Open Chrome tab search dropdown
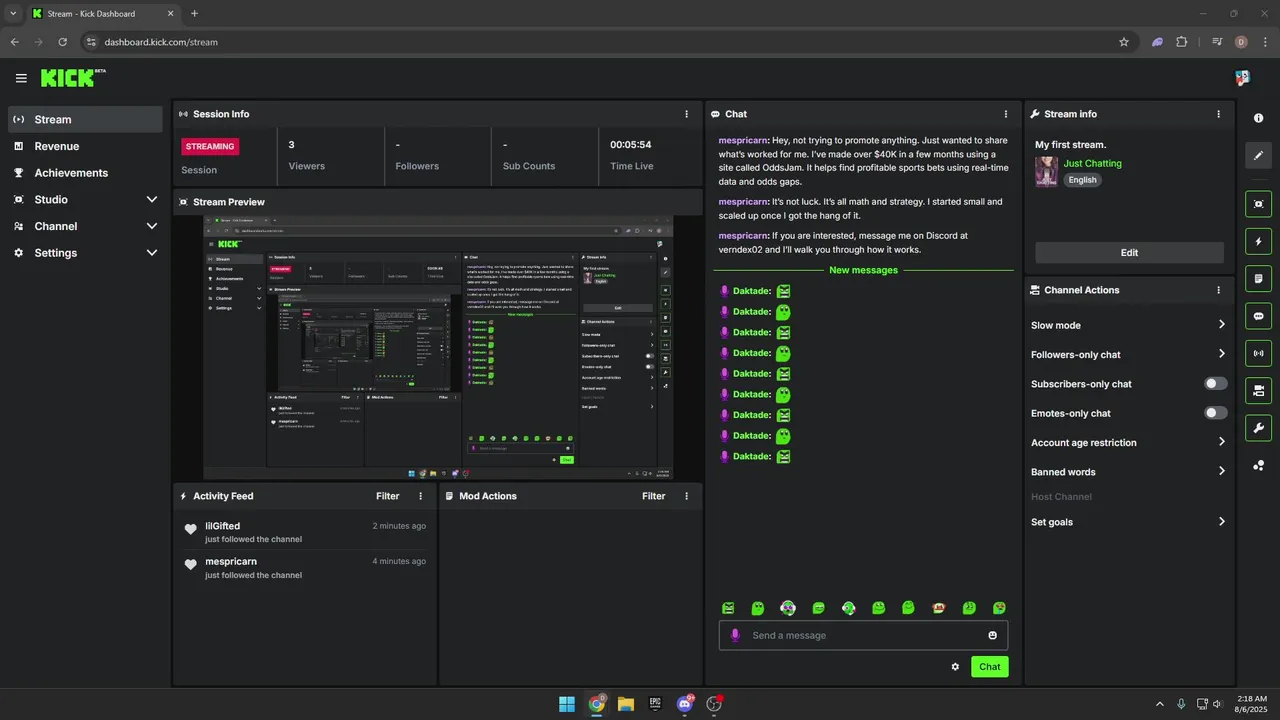Image resolution: width=1280 pixels, height=720 pixels. [x=12, y=14]
